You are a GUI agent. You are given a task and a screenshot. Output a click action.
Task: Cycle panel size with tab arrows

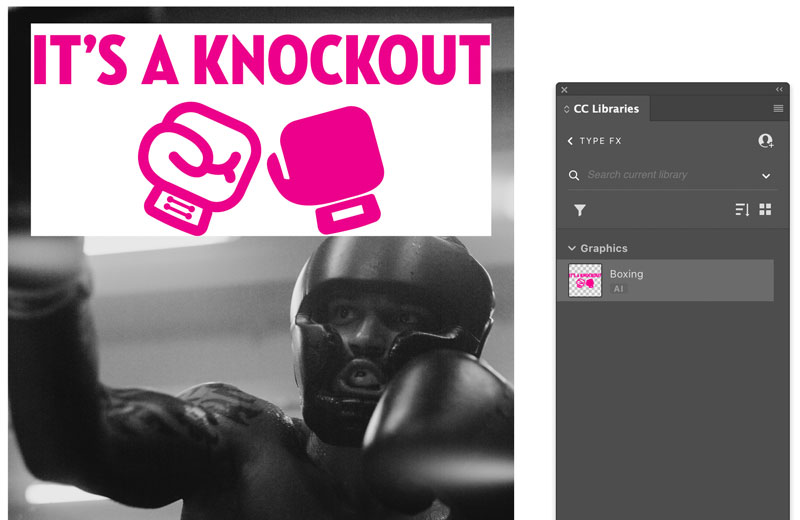[x=566, y=109]
